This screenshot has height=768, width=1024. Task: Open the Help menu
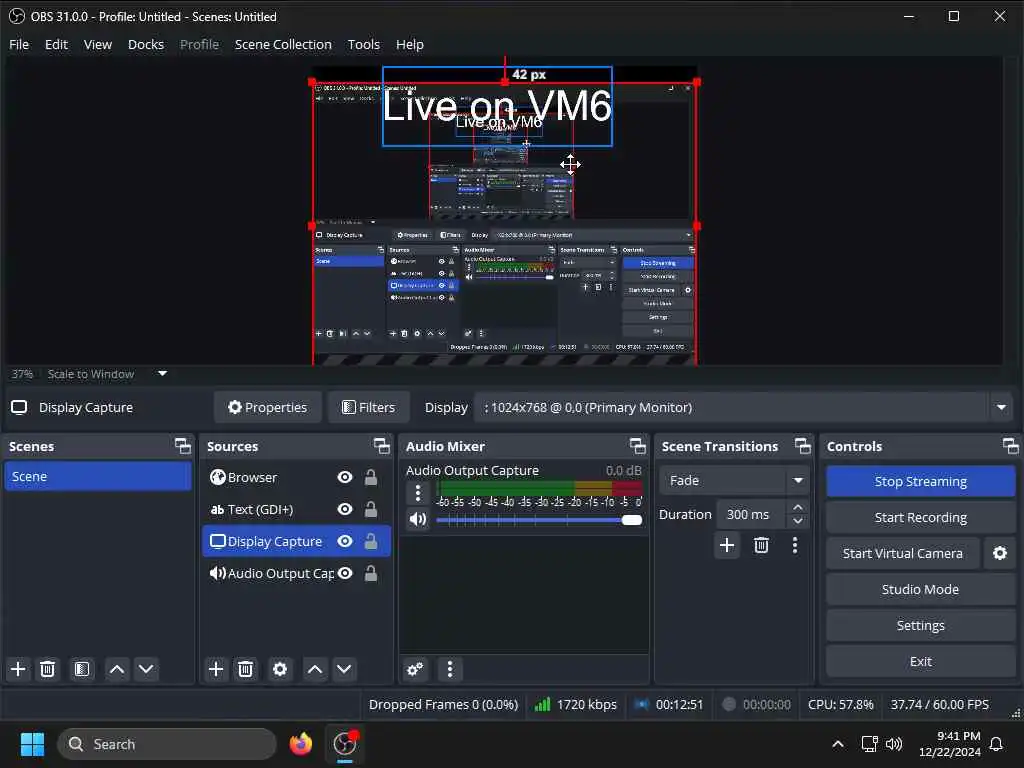click(x=409, y=44)
